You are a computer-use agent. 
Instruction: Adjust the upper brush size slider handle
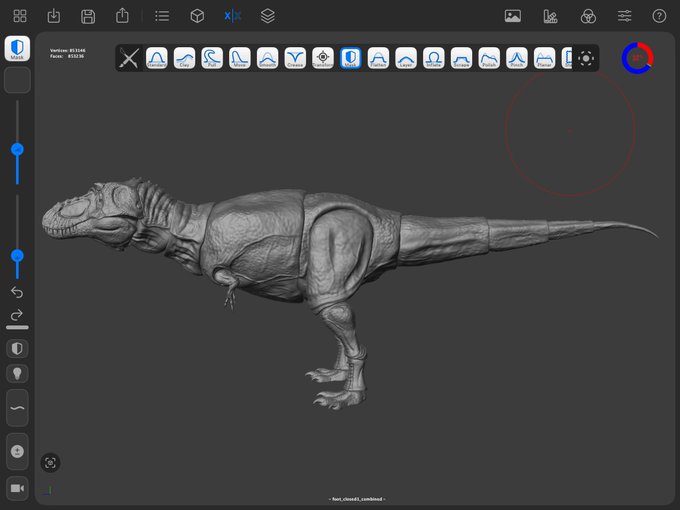coord(17,150)
